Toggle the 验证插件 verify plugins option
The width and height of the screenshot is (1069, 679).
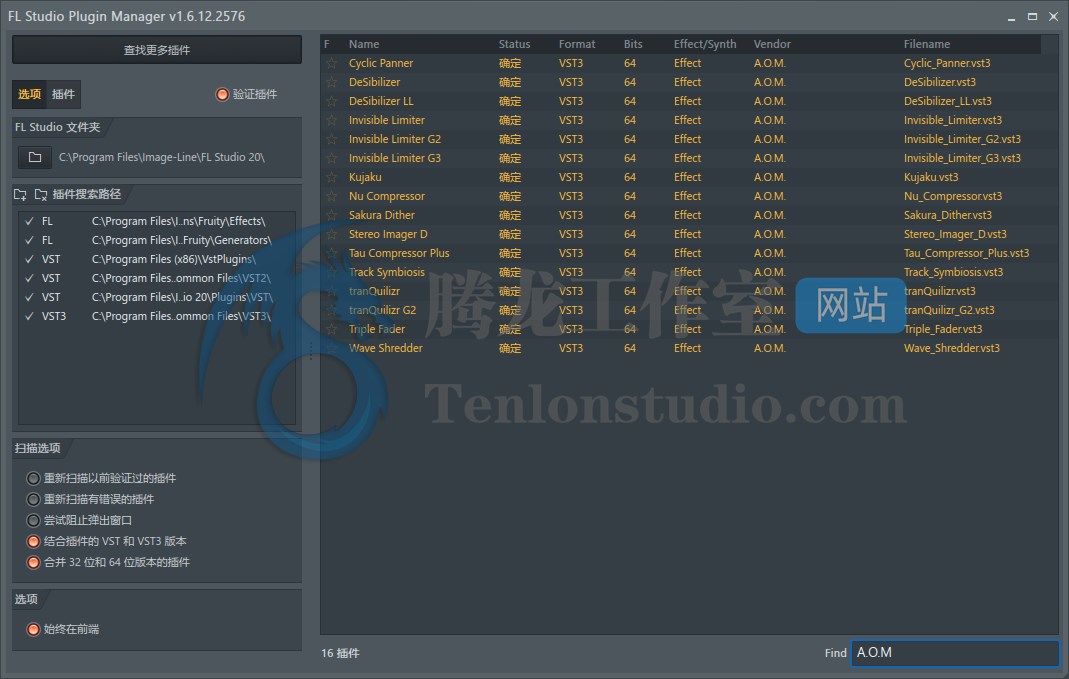click(x=246, y=94)
